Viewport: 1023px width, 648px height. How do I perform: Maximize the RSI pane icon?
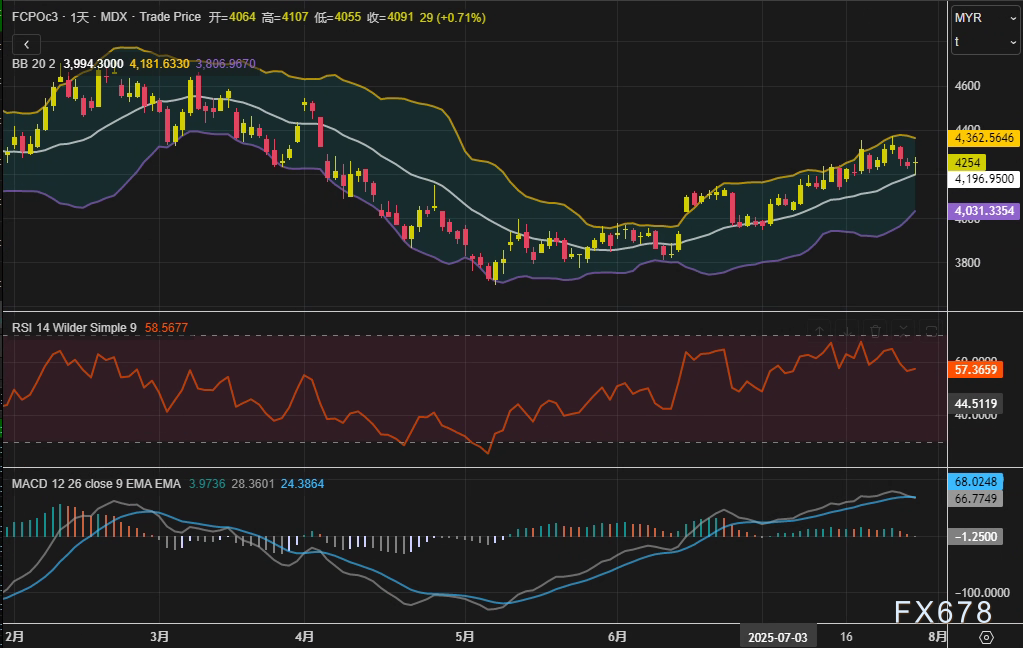click(x=931, y=331)
